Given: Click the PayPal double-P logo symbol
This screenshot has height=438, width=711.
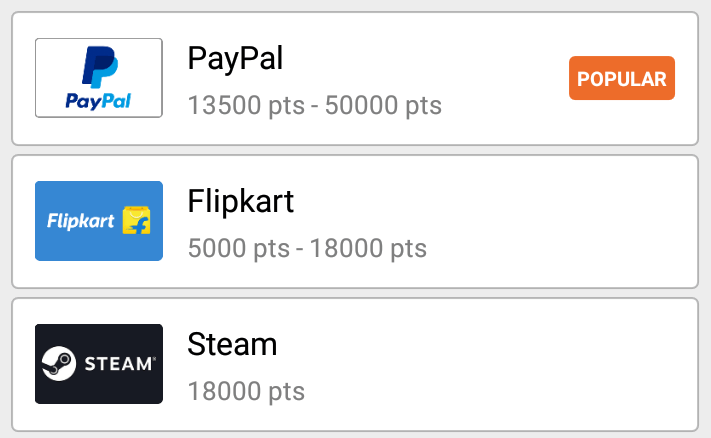Looking at the screenshot, I should (x=99, y=68).
